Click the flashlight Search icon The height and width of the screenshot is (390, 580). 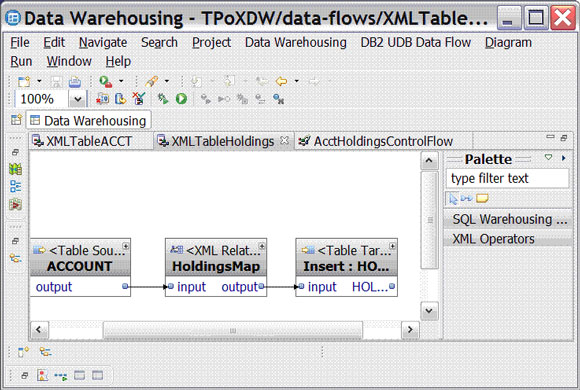click(152, 81)
